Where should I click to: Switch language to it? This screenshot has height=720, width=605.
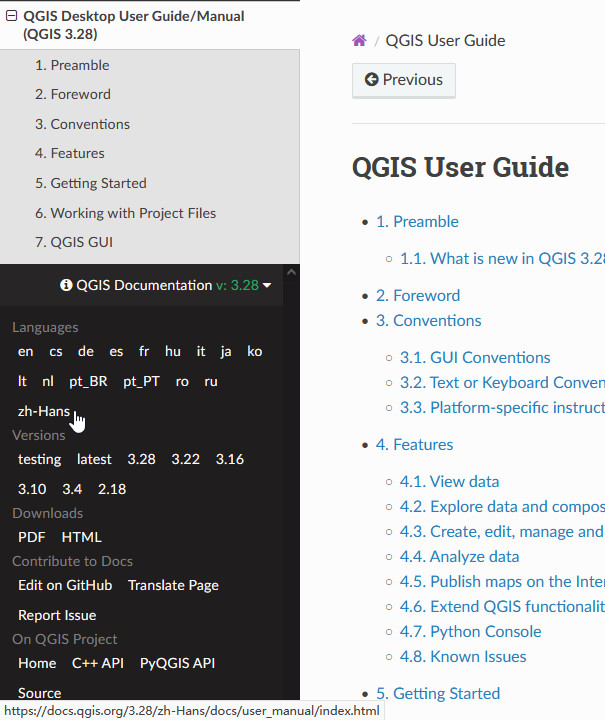tap(201, 352)
